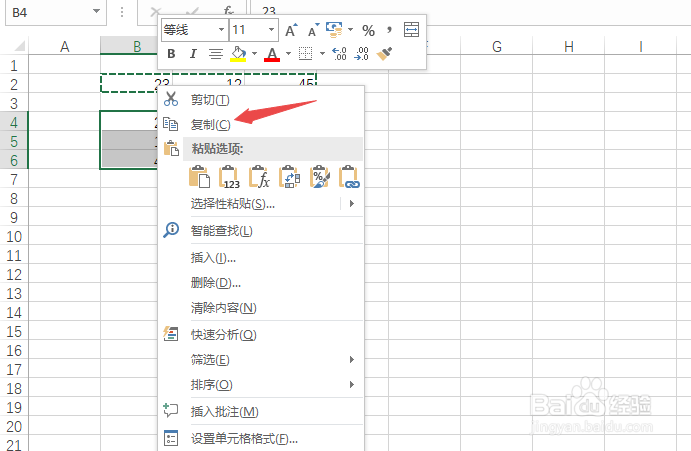Apply red font color
The width and height of the screenshot is (691, 451).
click(272, 54)
